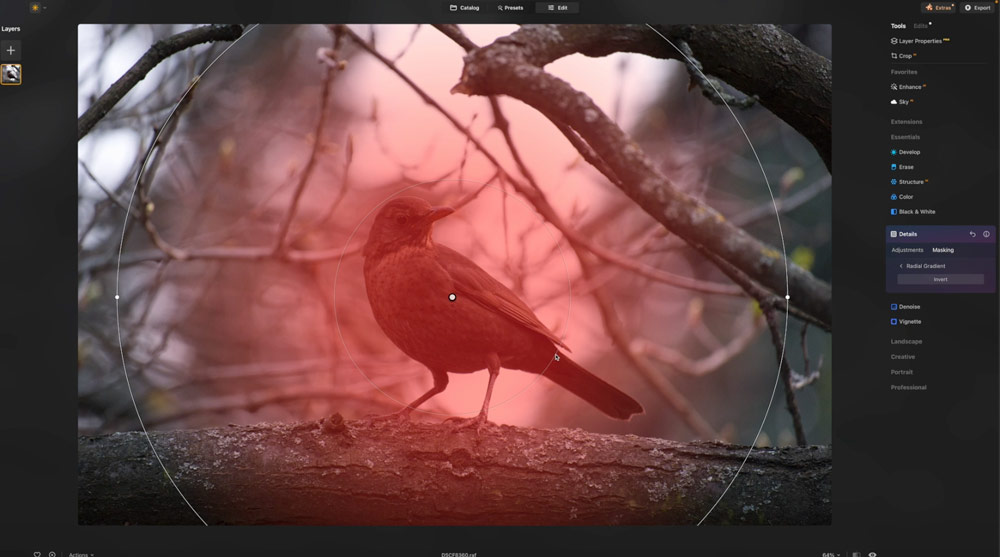Collapse the Essentials tool section
Image resolution: width=1000 pixels, height=557 pixels.
pyautogui.click(x=905, y=137)
